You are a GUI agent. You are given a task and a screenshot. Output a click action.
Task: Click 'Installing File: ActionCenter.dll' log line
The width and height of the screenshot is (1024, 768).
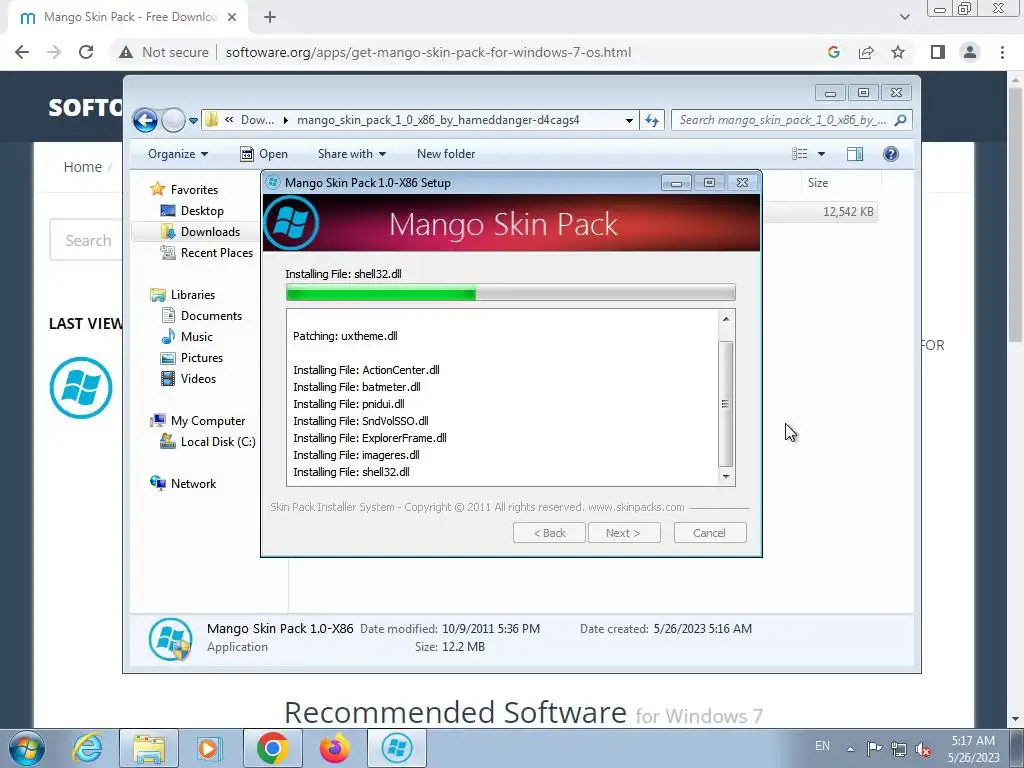pos(366,370)
